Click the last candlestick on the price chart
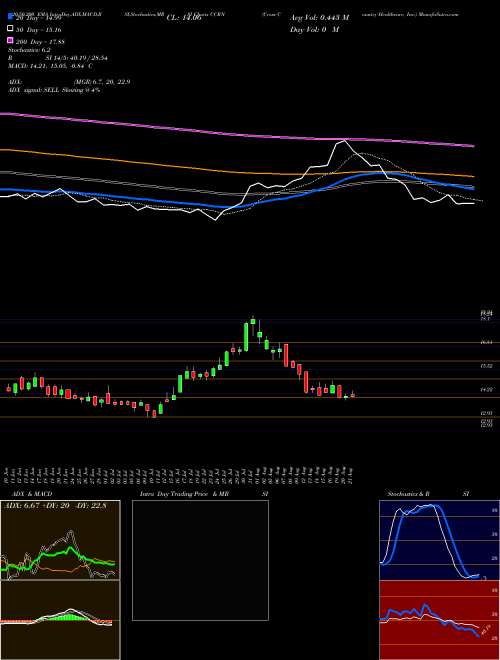The height and width of the screenshot is (660, 500). tap(352, 395)
